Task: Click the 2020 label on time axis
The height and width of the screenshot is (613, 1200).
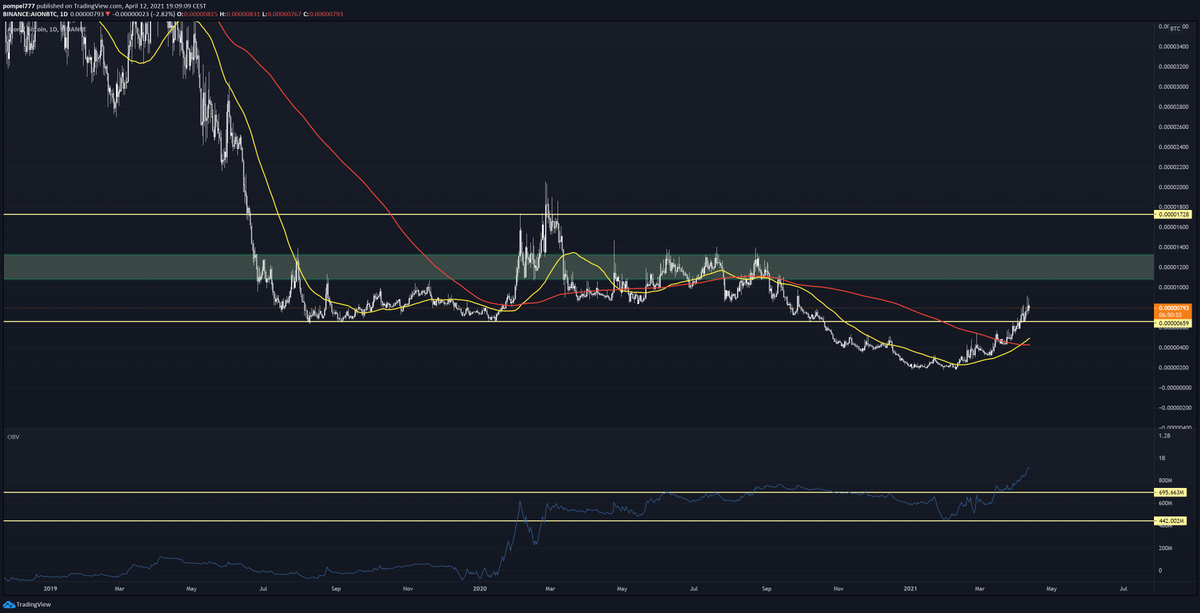Action: tap(479, 590)
